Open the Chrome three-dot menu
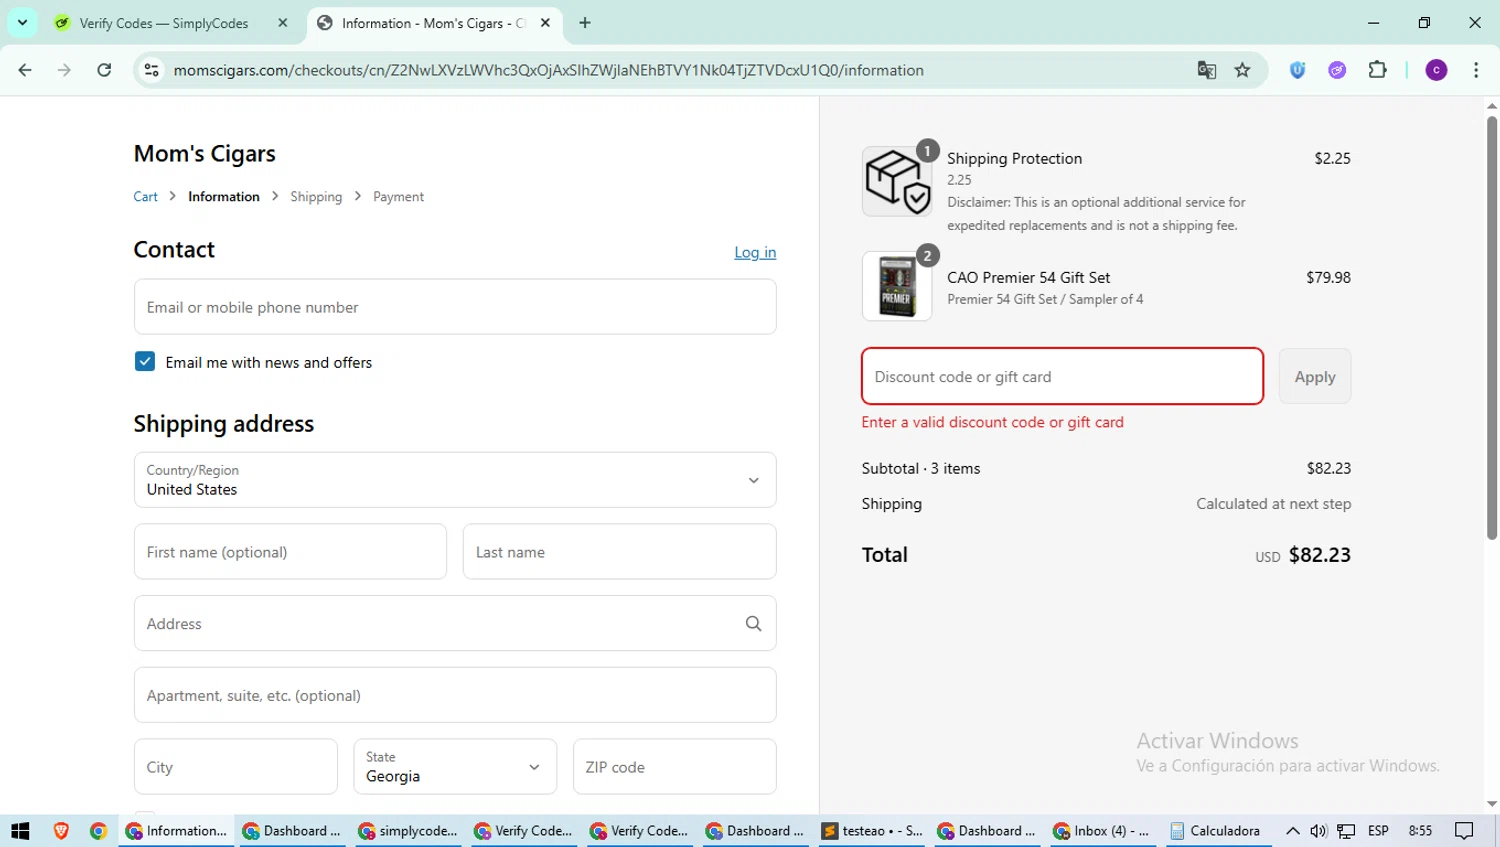The height and width of the screenshot is (847, 1500). [x=1476, y=70]
